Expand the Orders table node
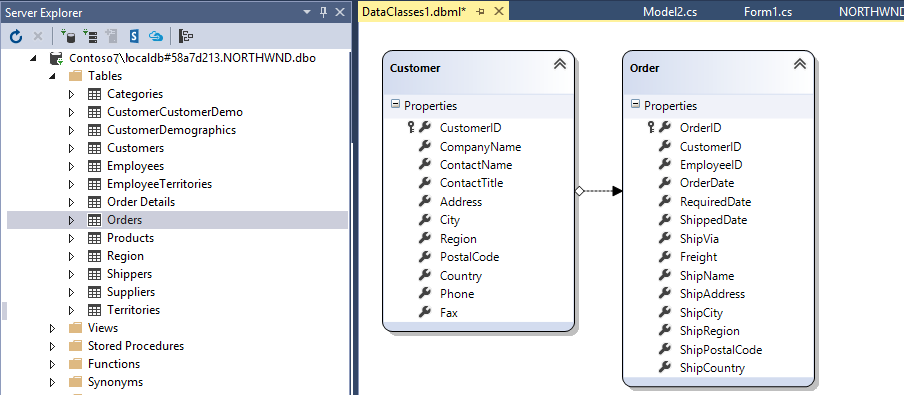This screenshot has width=904, height=395. pyautogui.click(x=71, y=220)
